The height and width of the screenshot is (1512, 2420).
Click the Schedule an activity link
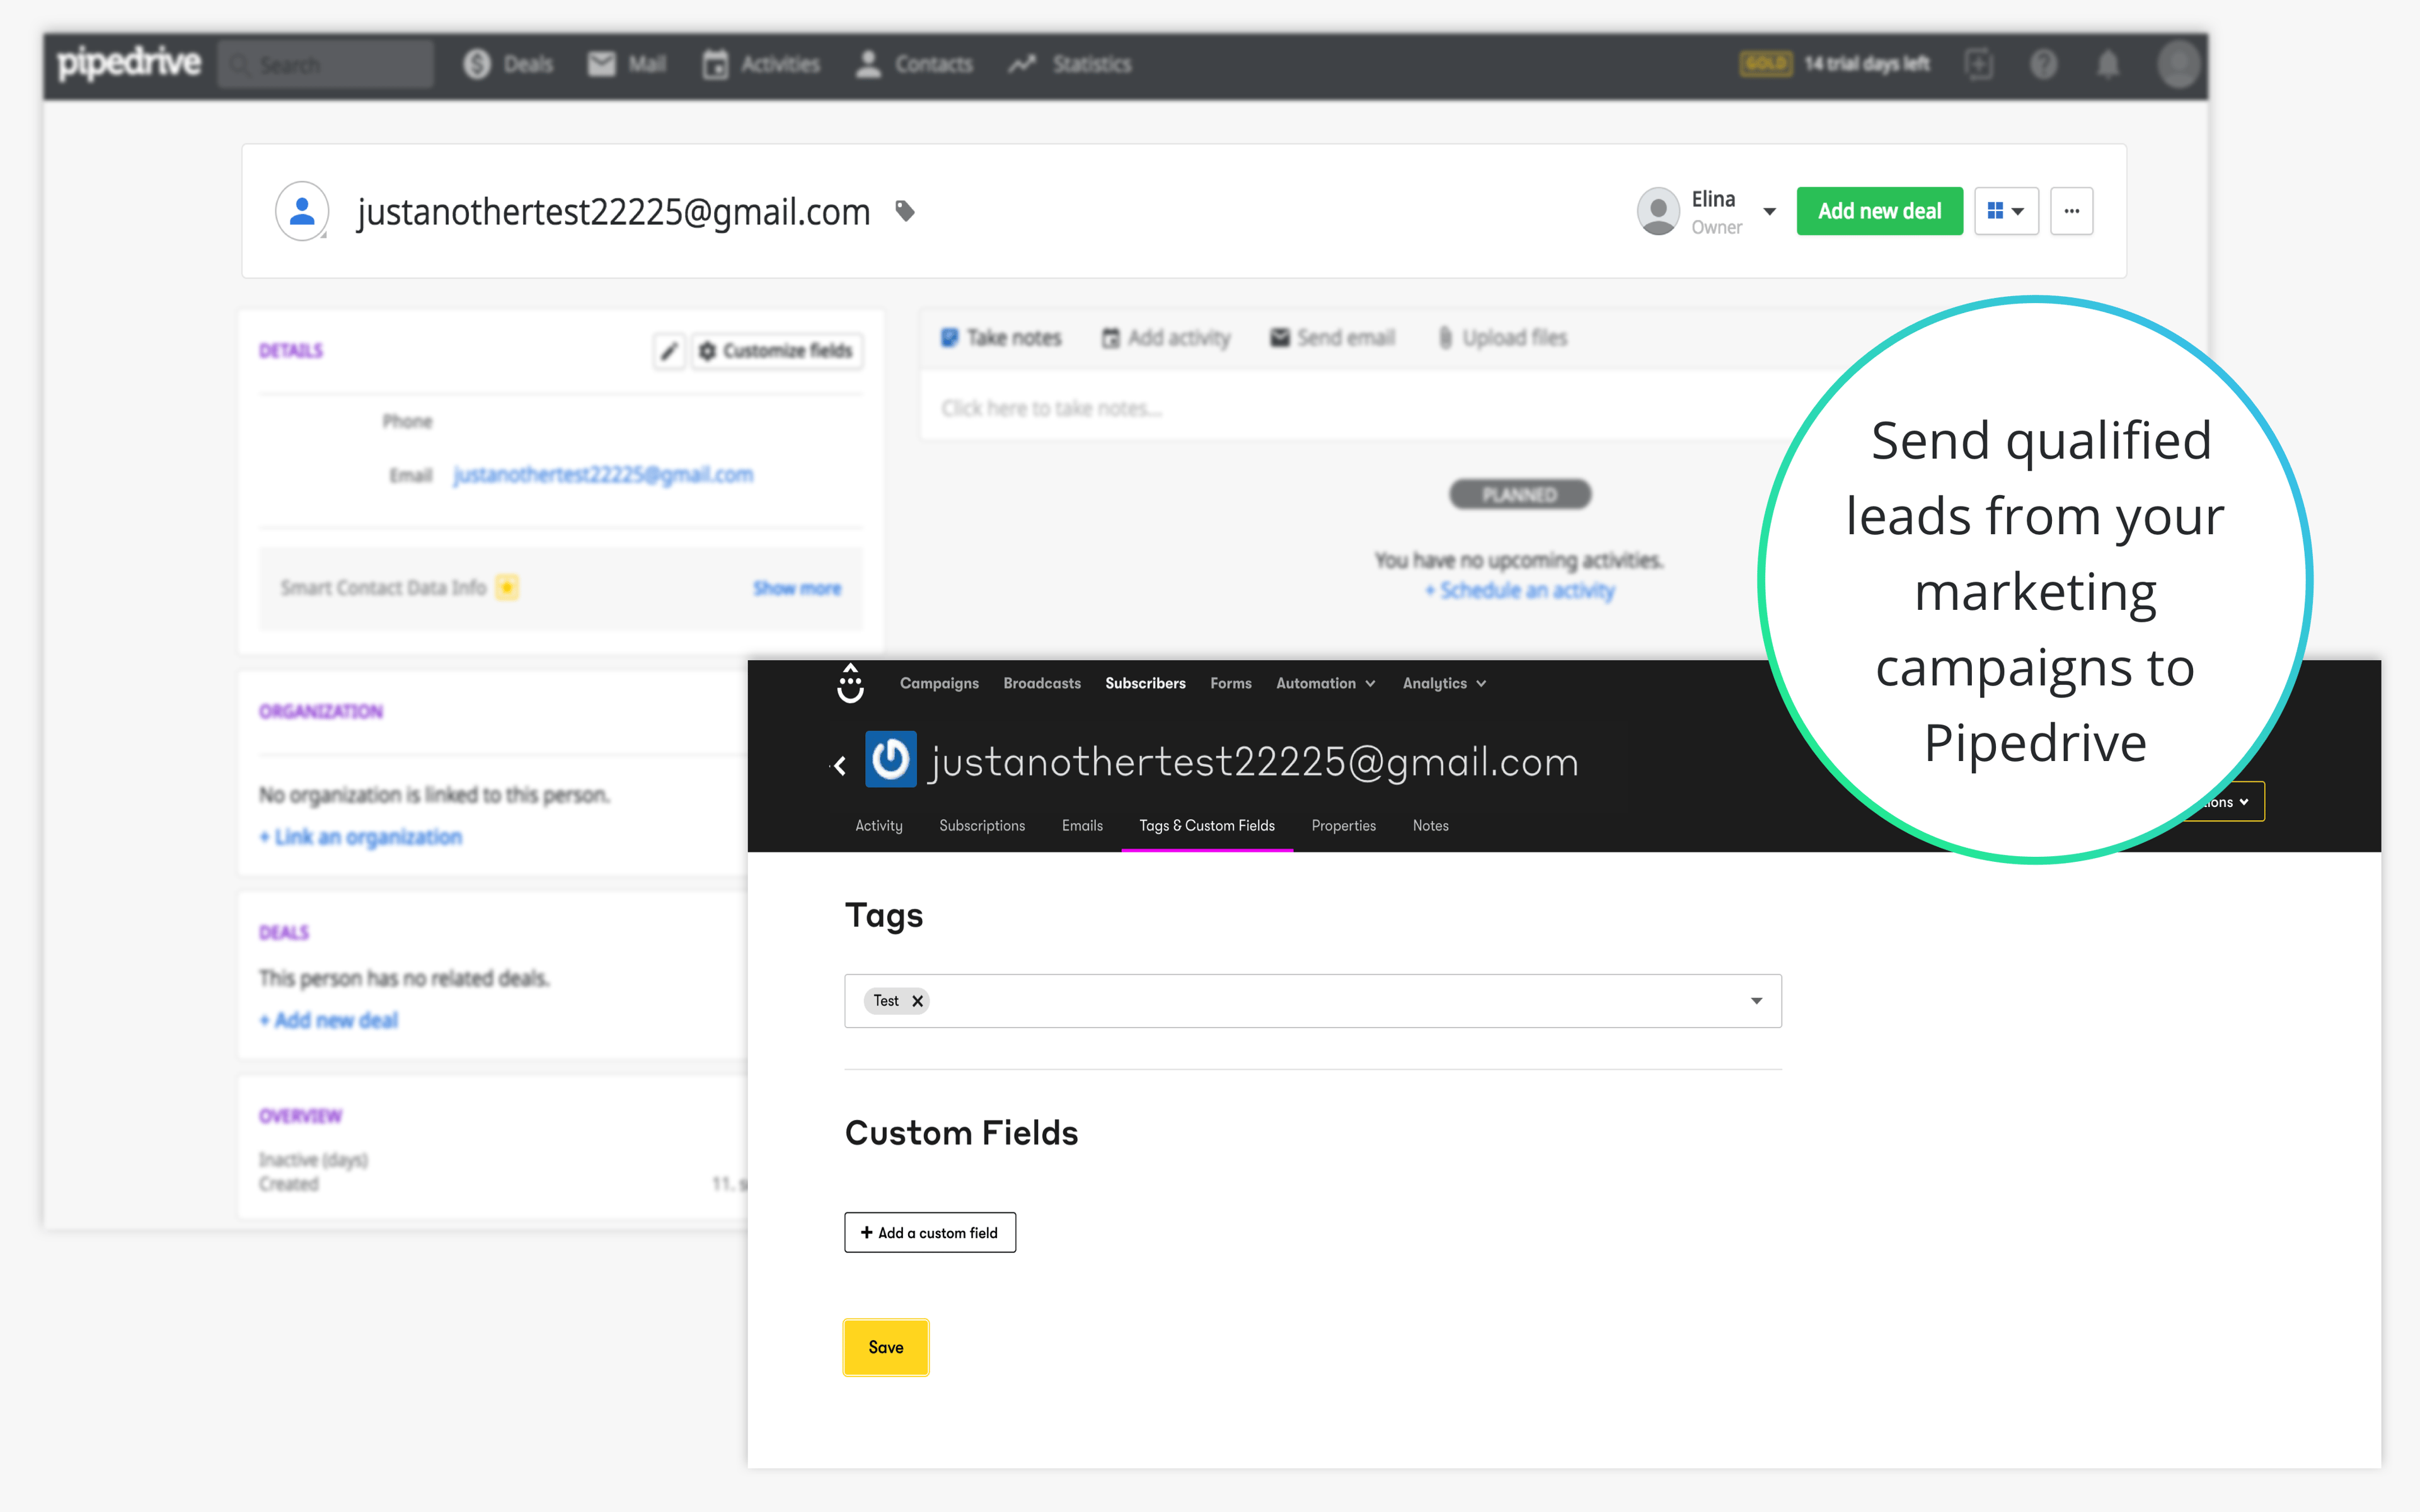coord(1520,590)
